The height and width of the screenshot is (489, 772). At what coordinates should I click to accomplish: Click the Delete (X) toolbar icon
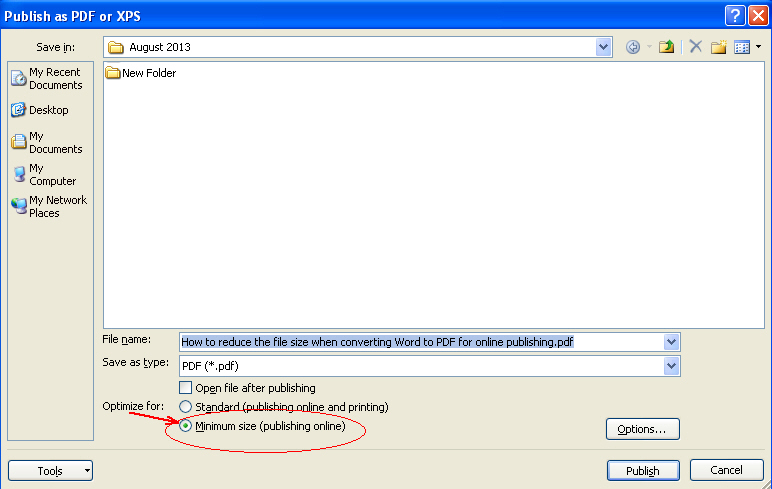[695, 47]
